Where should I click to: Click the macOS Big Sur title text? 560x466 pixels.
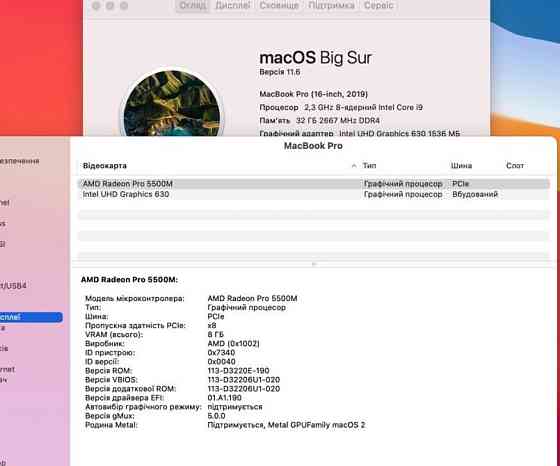pos(315,58)
